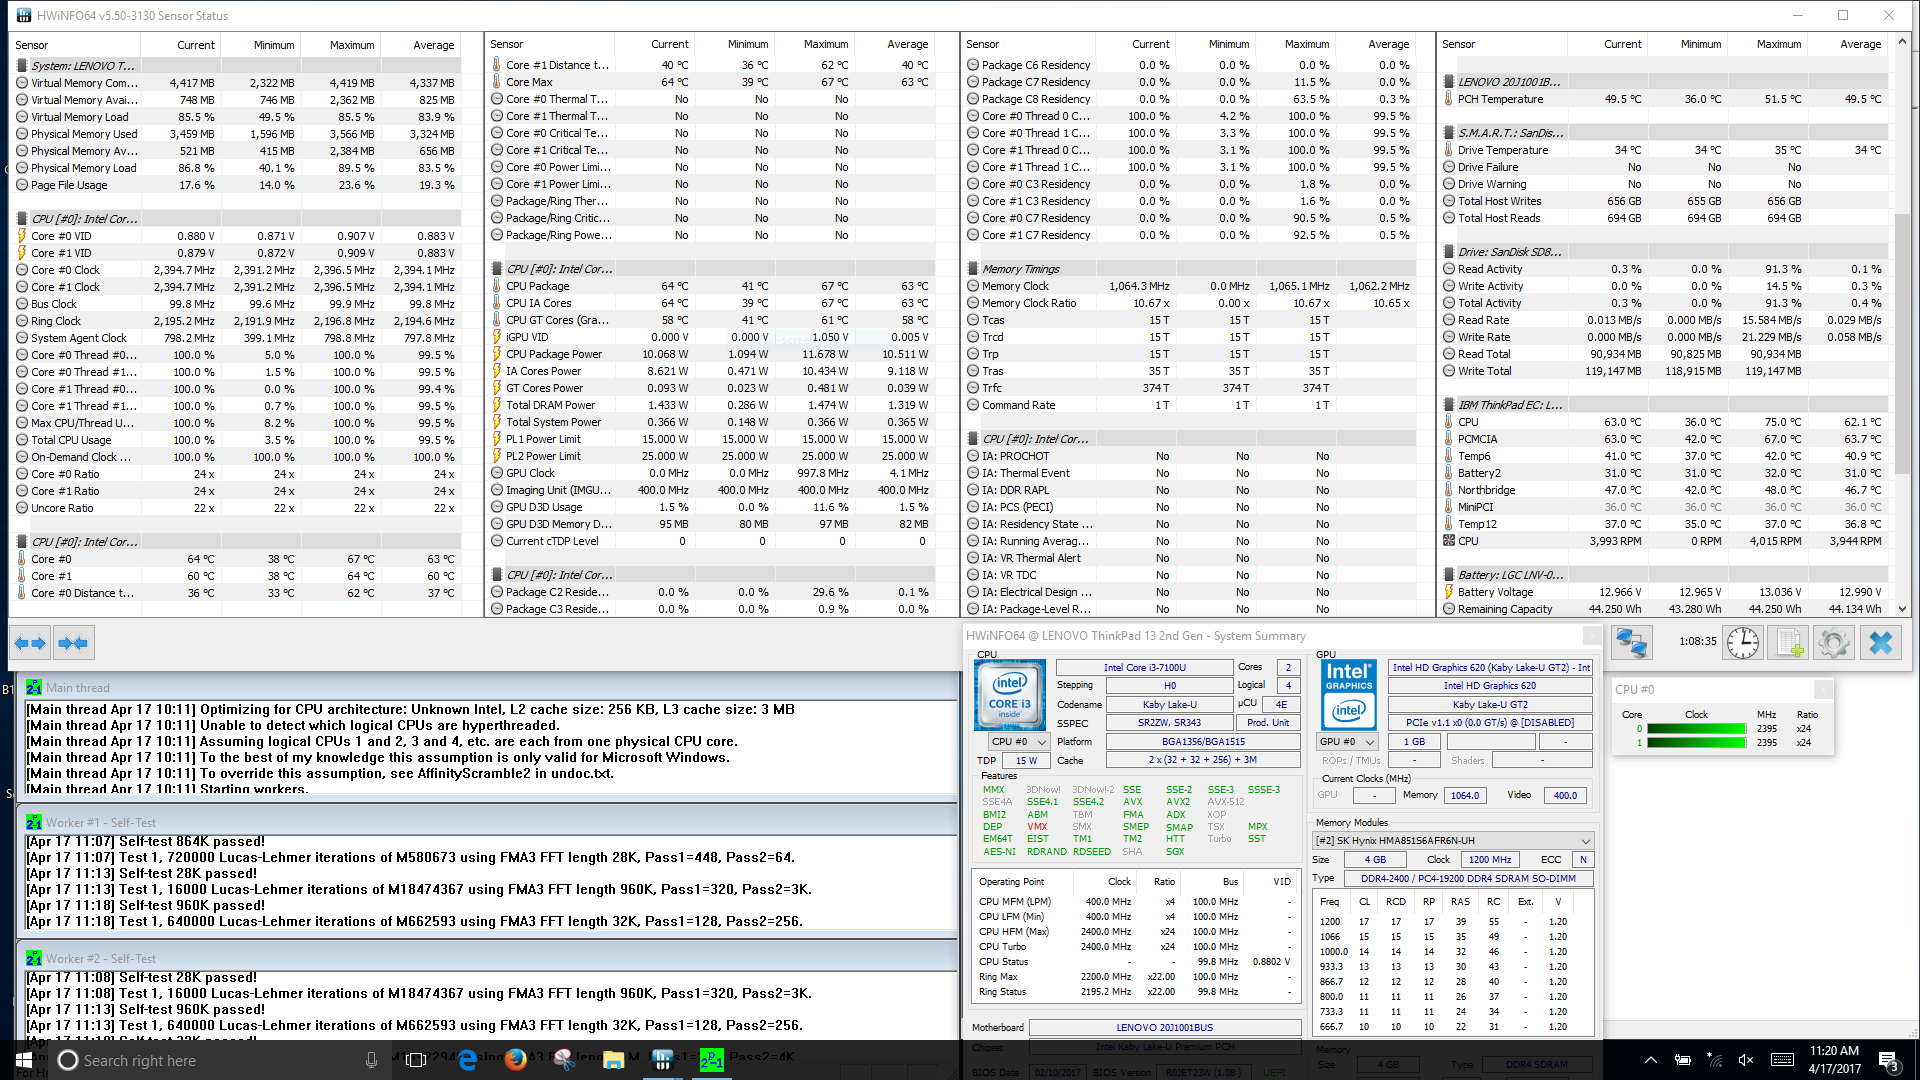Image resolution: width=1920 pixels, height=1080 pixels.
Task: Open the CPU #0 selector dropdown
Action: click(1018, 742)
